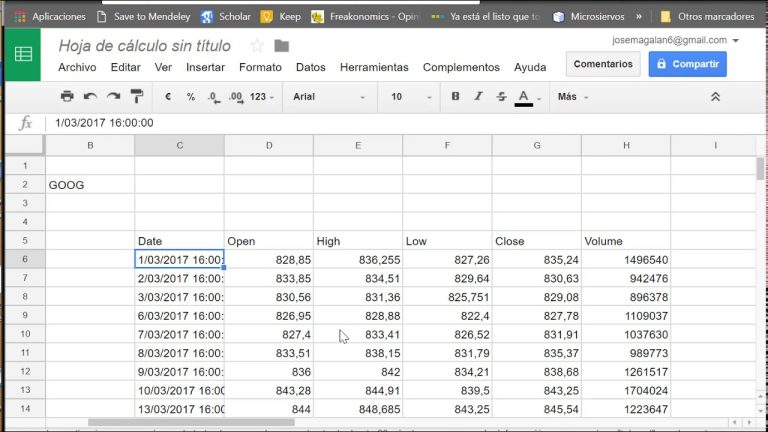Open the Save to Mendeley bookmark
Screen dimensions: 768x432
(x=144, y=17)
